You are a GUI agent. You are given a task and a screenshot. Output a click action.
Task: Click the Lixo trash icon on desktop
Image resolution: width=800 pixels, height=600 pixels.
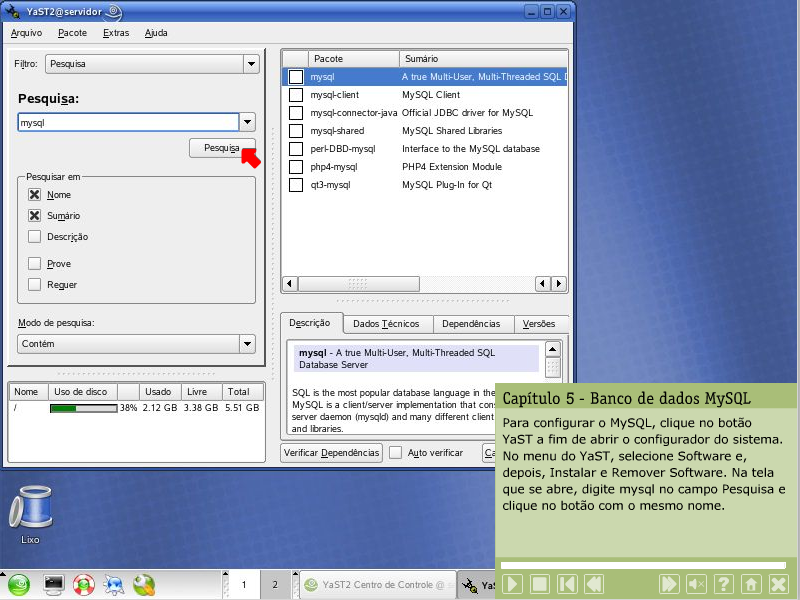pos(29,510)
